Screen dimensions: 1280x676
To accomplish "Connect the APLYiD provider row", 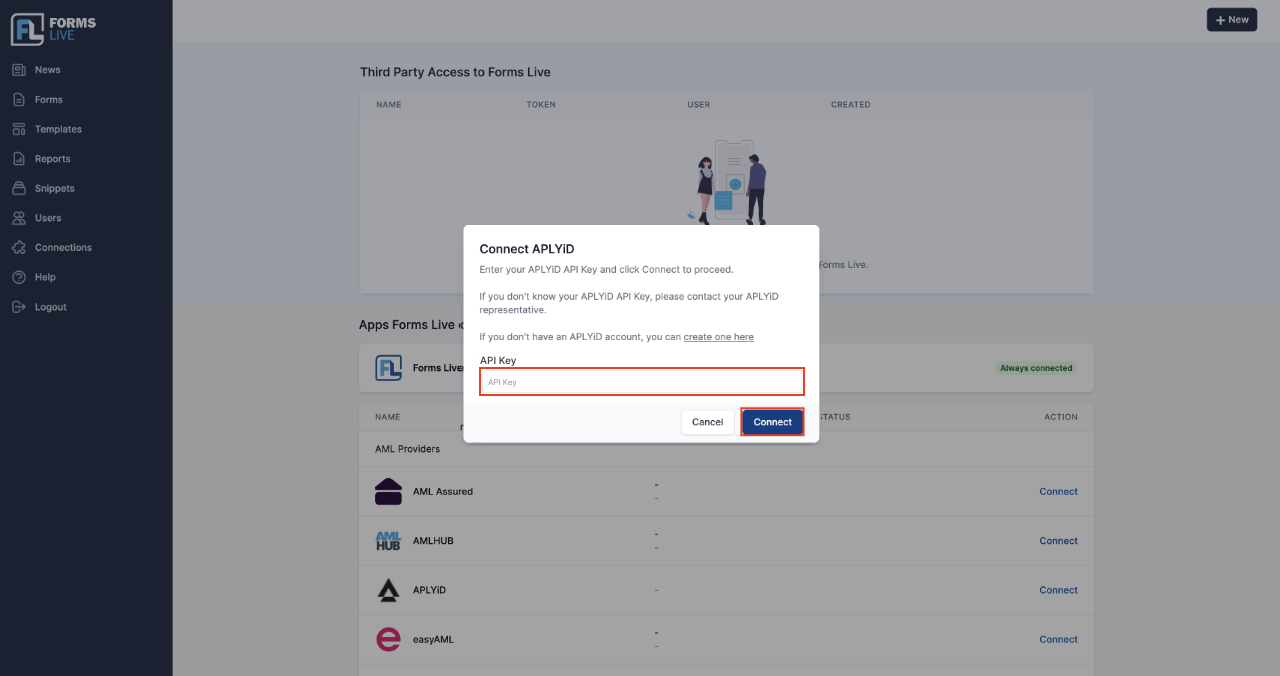I will click(x=1058, y=590).
